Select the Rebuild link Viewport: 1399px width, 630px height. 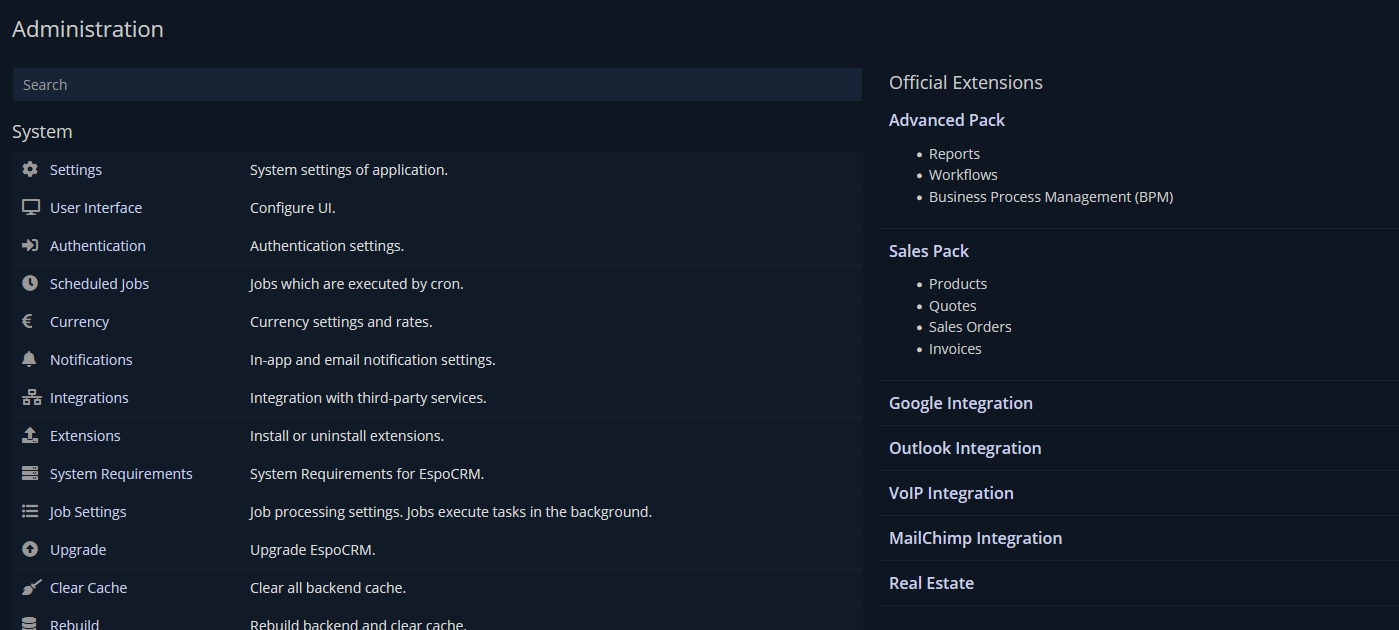(x=74, y=624)
